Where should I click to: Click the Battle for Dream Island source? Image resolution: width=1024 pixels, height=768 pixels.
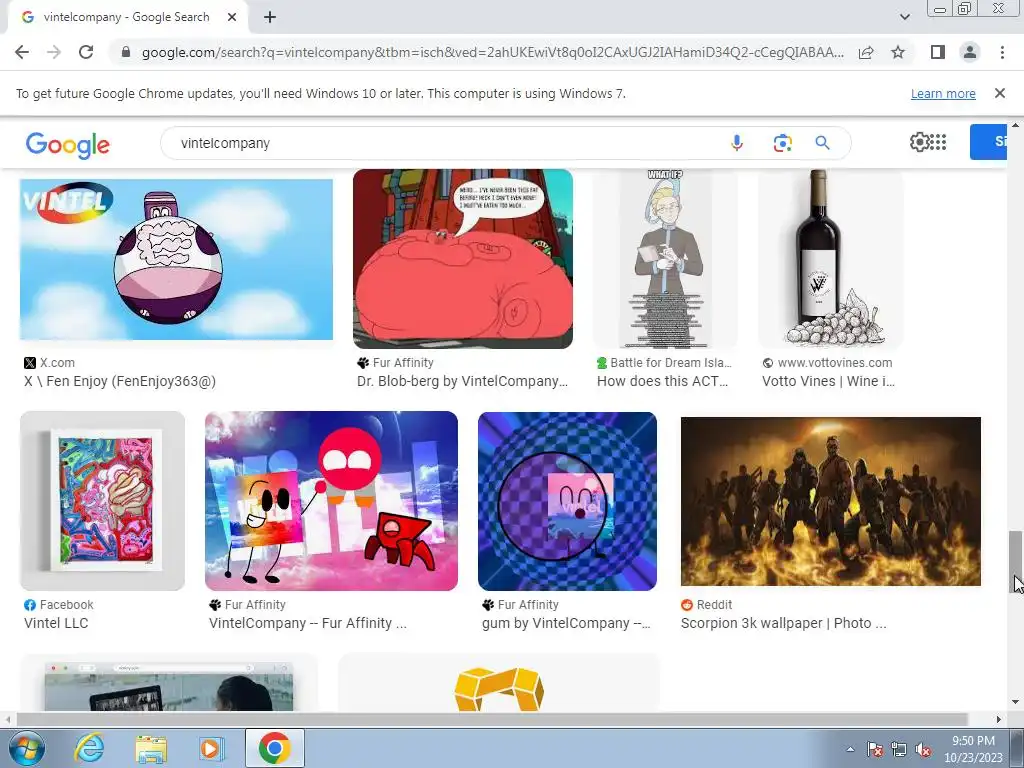pyautogui.click(x=671, y=362)
